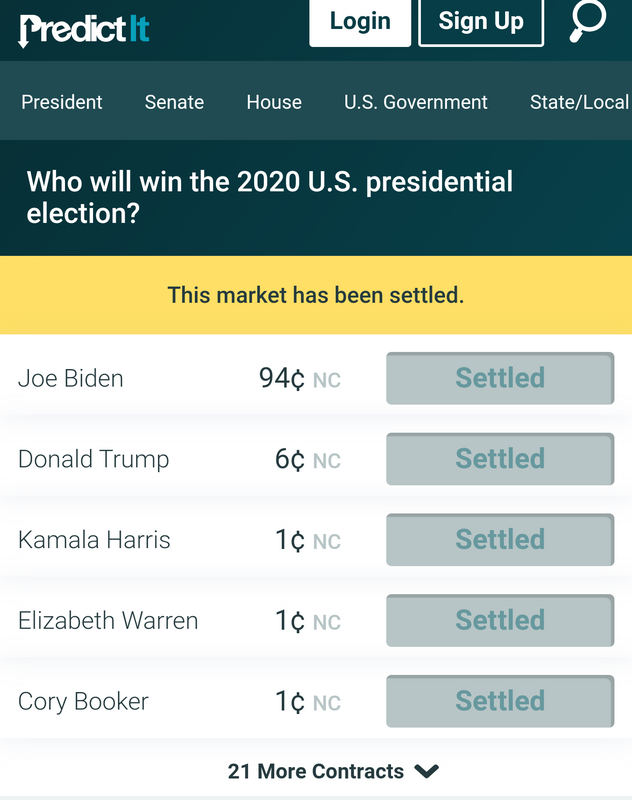Select the Kamala Harris contract name

(94, 540)
